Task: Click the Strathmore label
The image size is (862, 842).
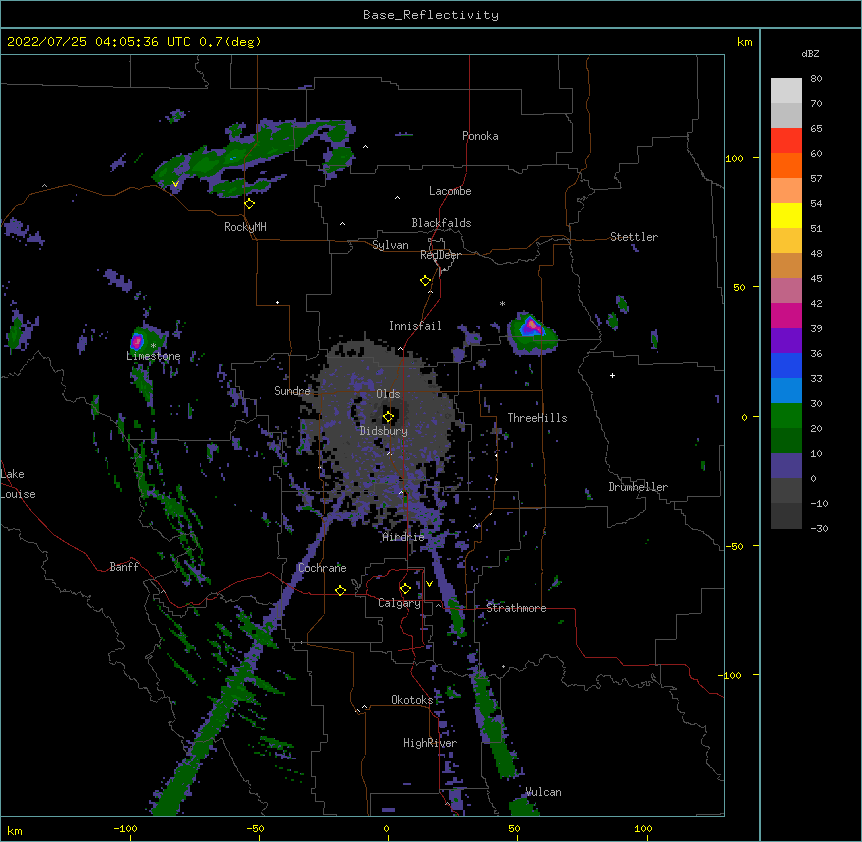Action: pyautogui.click(x=516, y=608)
